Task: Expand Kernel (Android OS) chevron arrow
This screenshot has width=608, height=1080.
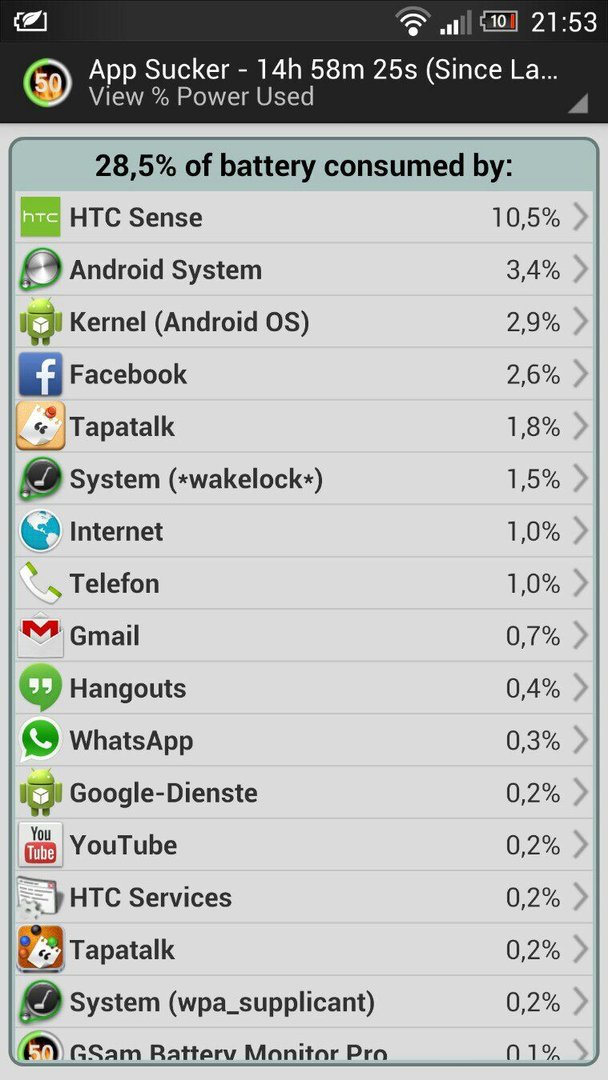Action: pos(580,322)
